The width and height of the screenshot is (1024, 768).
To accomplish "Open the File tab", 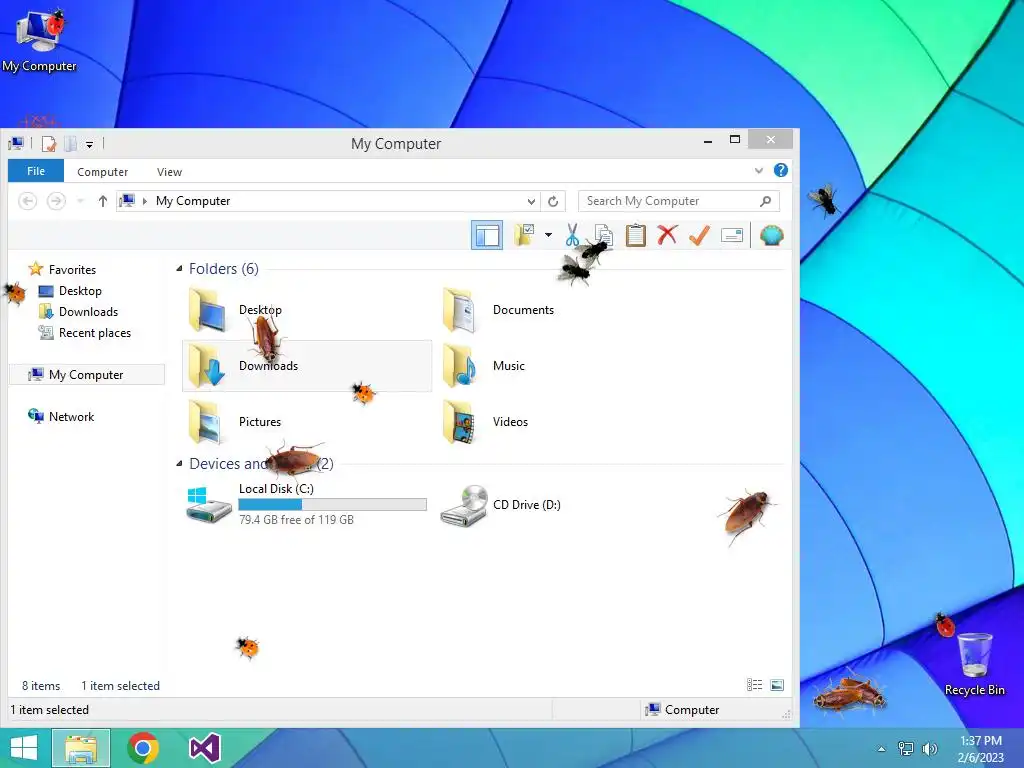I will click(x=36, y=171).
